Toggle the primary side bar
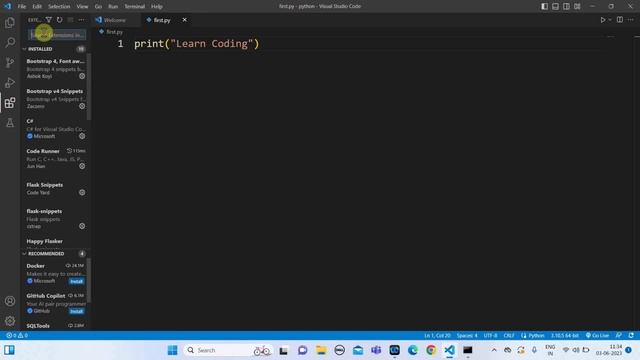The height and width of the screenshot is (360, 640). (x=544, y=6)
